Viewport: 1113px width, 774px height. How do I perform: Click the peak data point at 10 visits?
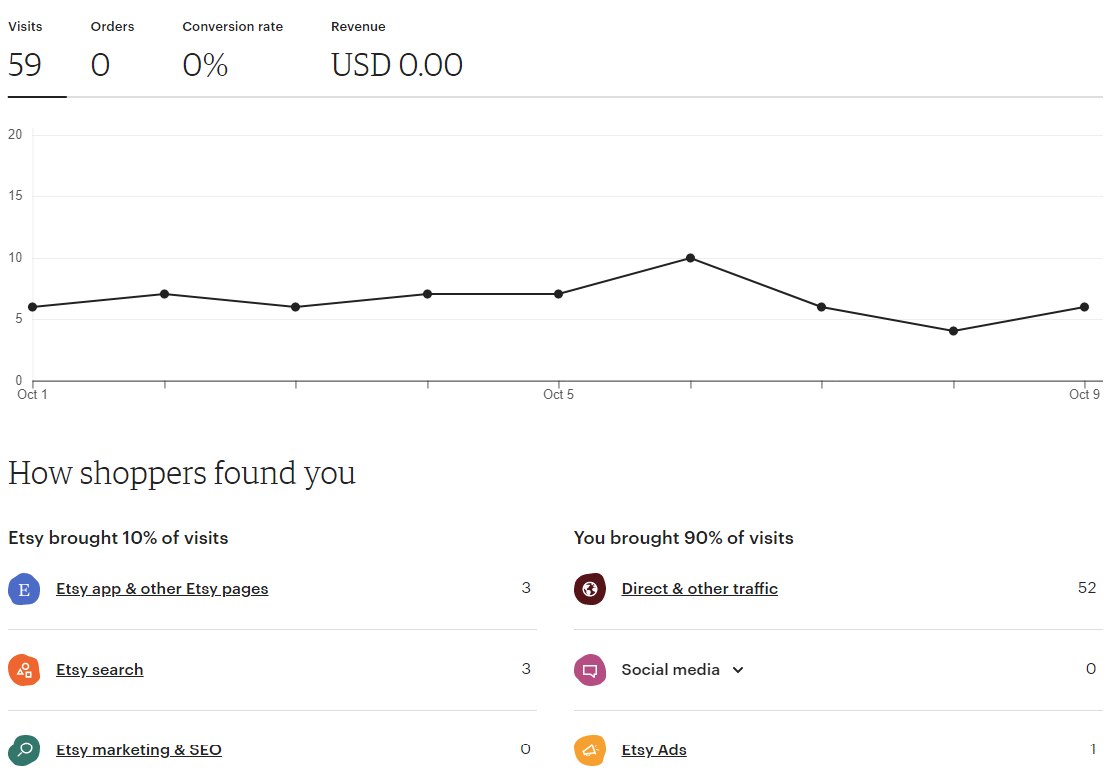coord(691,258)
